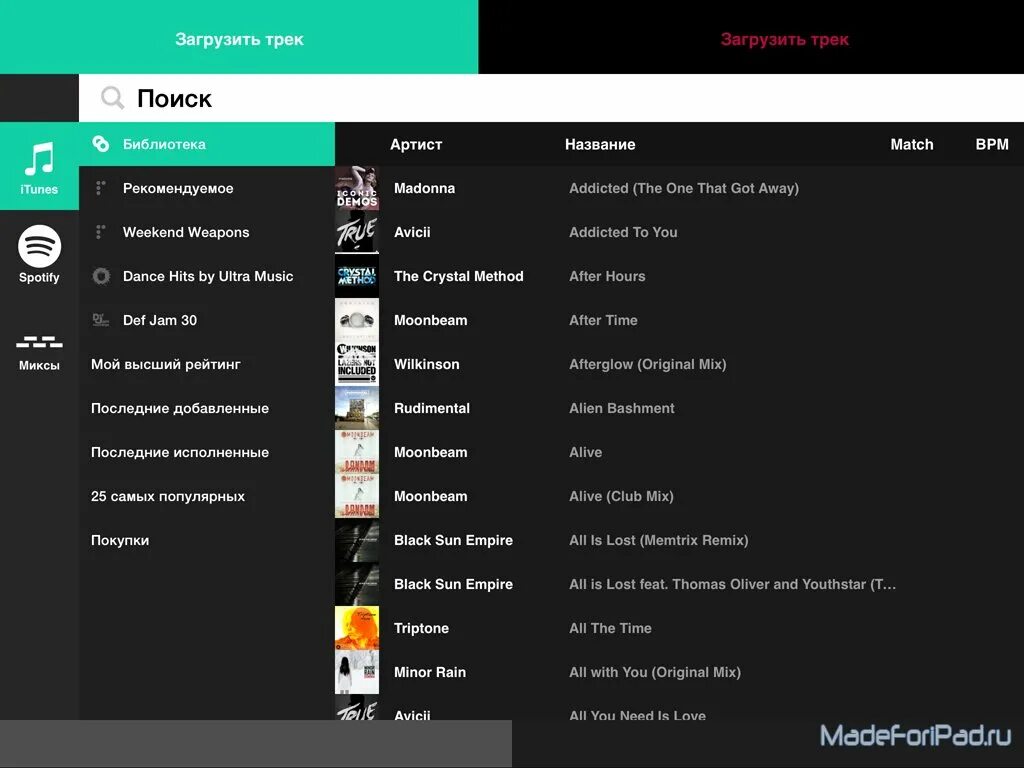Click artist name Triptone
Screen dimensions: 1024x768
(x=421, y=628)
